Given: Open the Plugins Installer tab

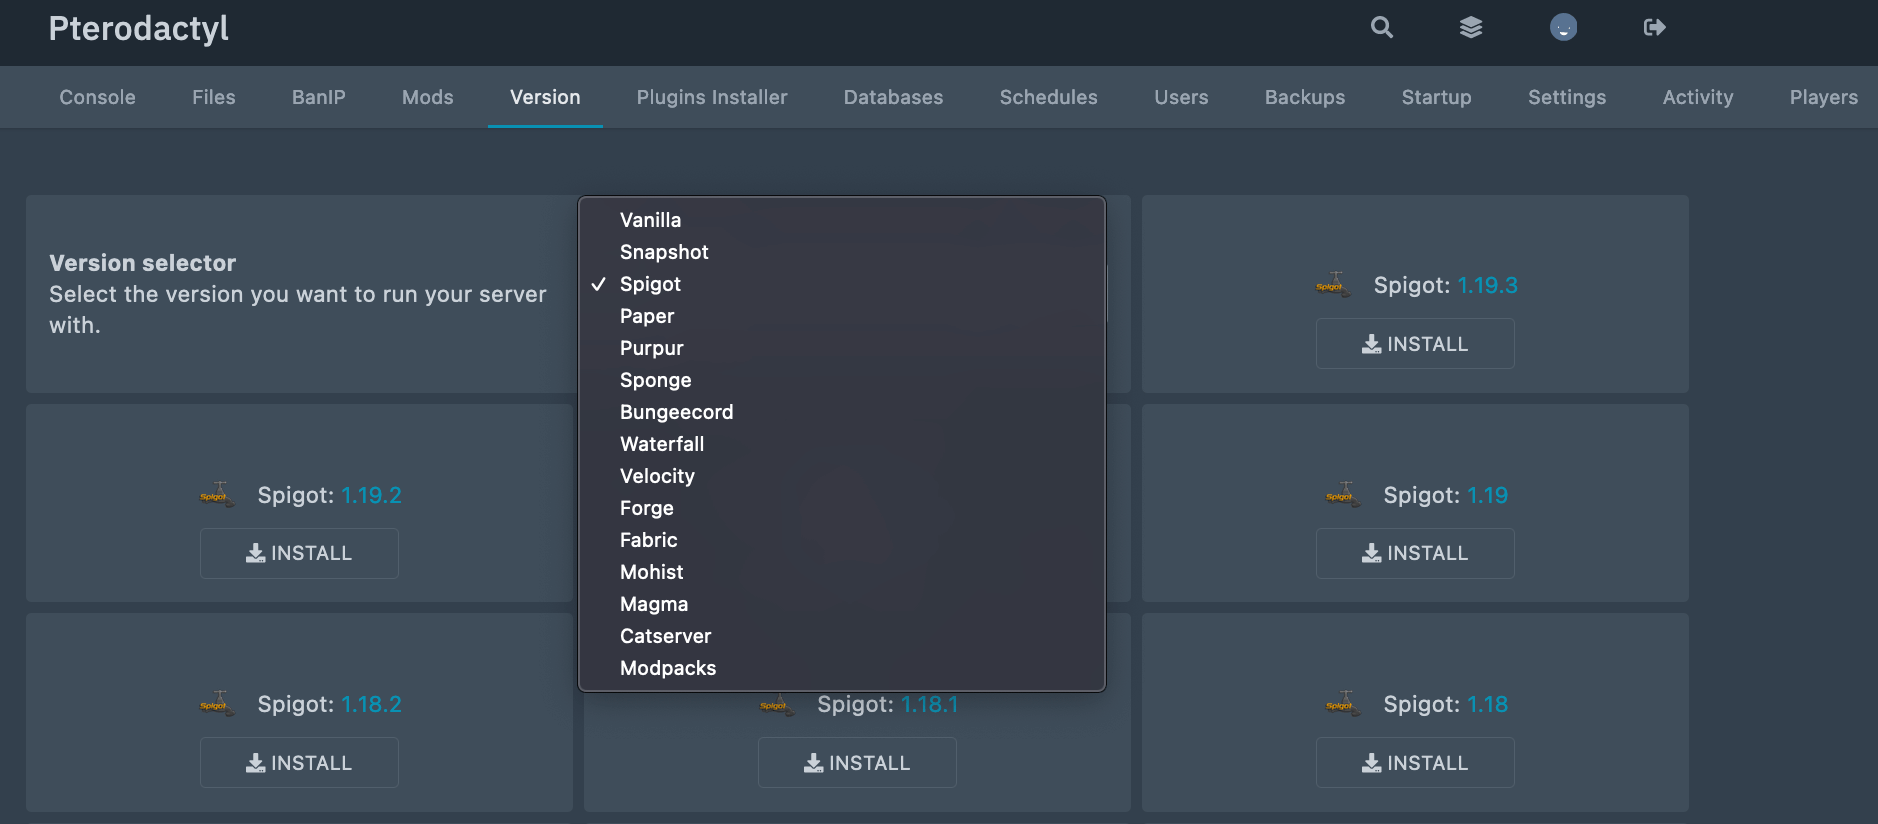Looking at the screenshot, I should [x=712, y=97].
